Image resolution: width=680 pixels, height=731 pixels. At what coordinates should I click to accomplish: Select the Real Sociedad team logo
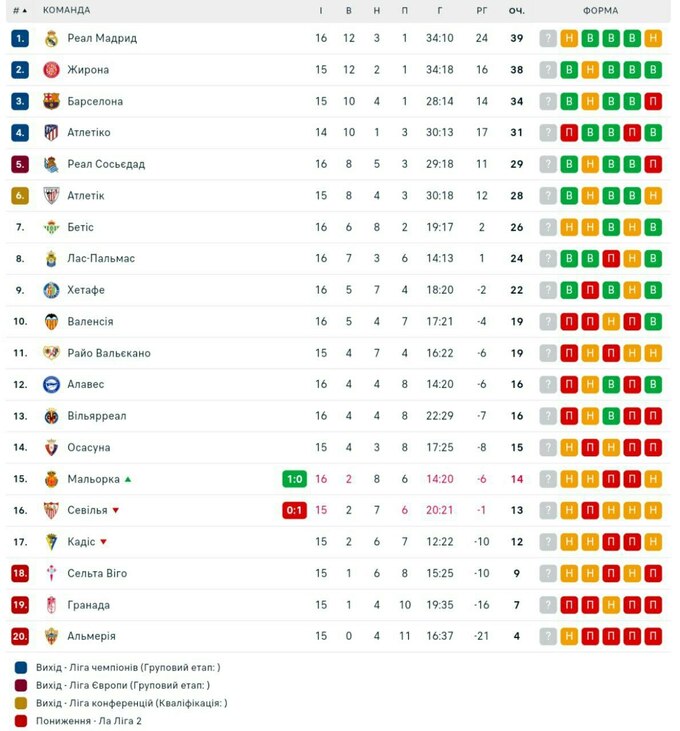coord(52,164)
